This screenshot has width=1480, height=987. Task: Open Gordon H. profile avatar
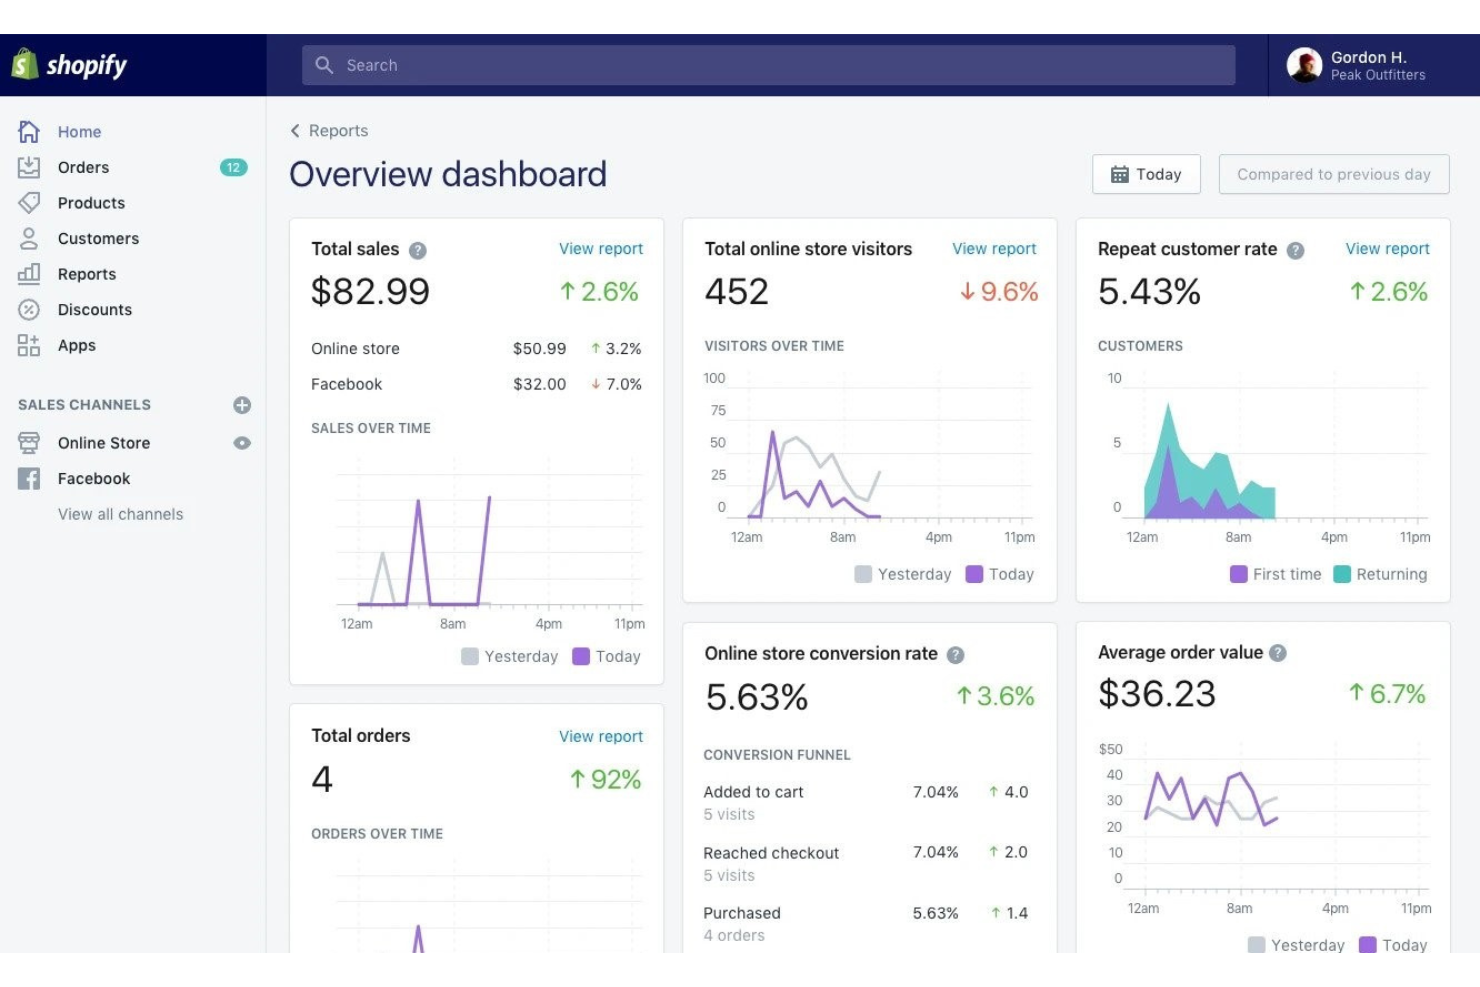tap(1304, 65)
